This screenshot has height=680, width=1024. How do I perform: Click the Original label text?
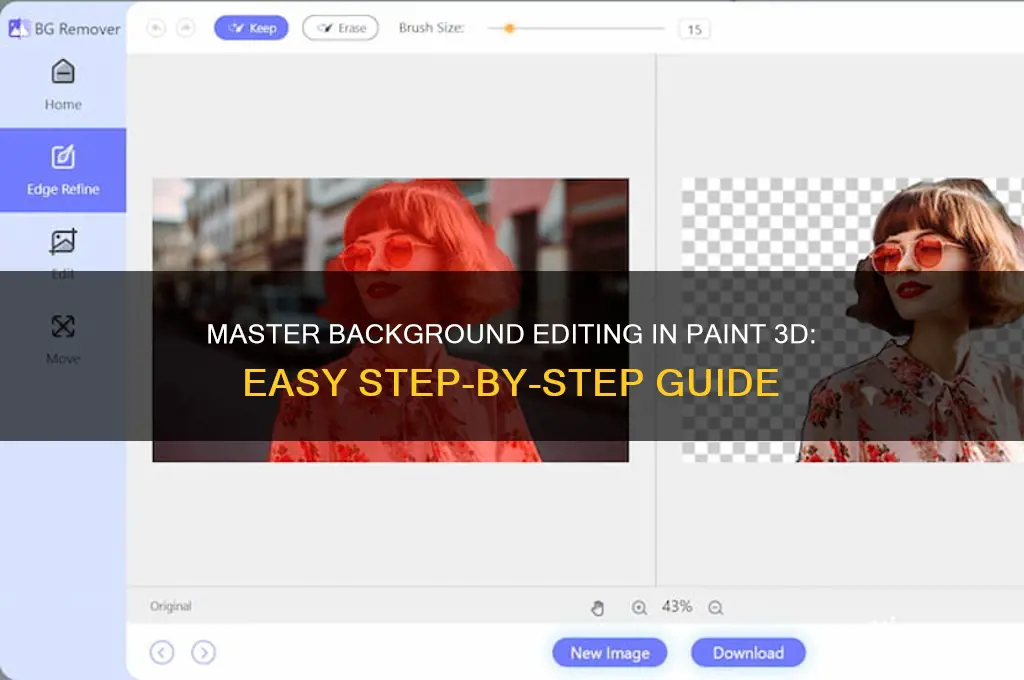point(170,606)
